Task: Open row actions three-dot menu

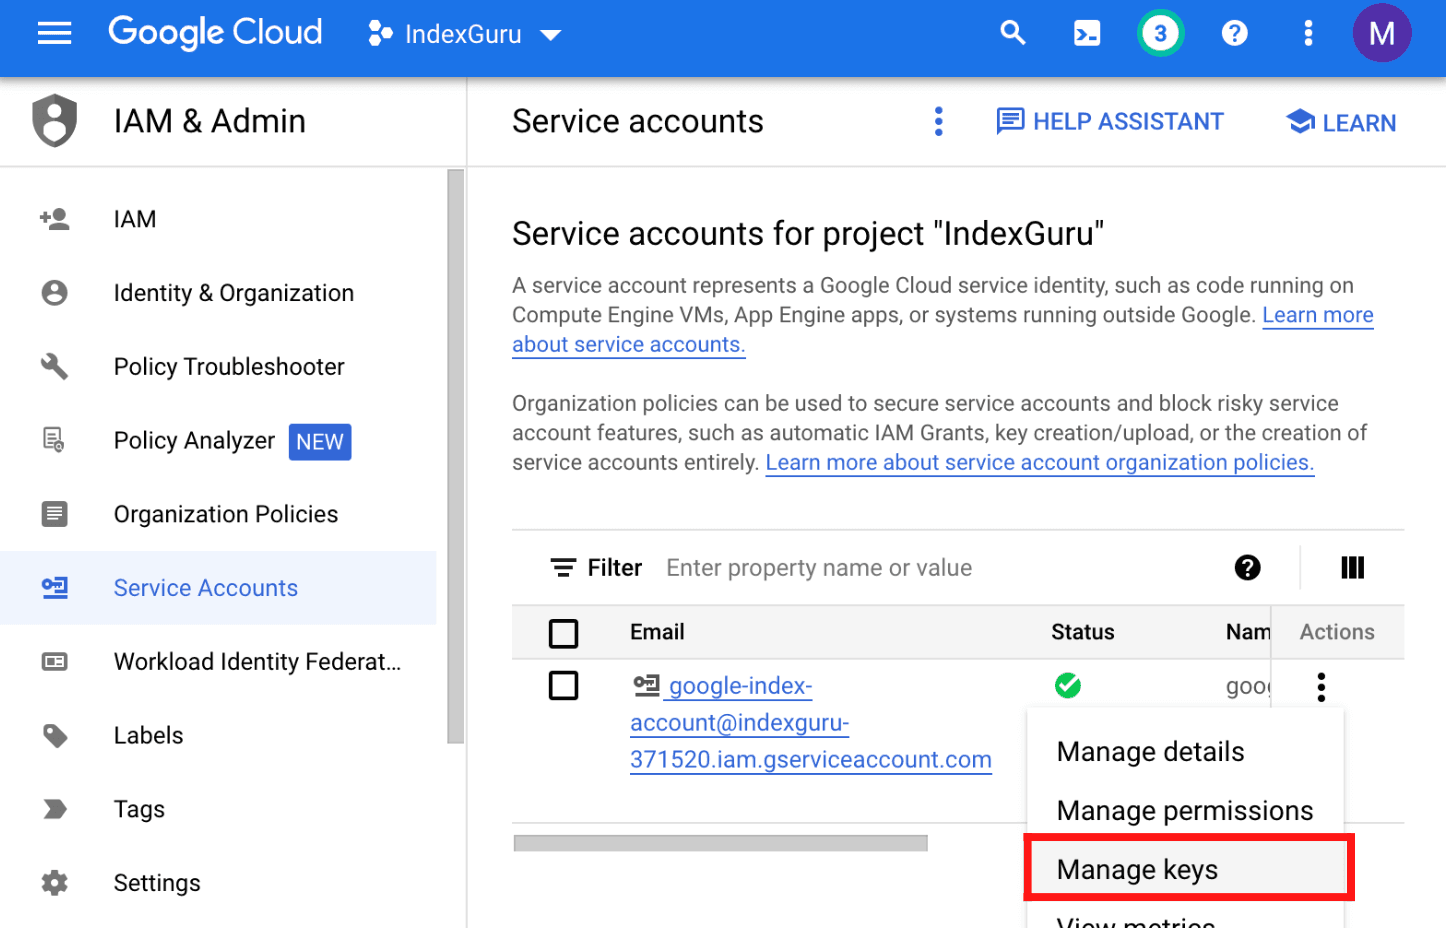Action: coord(1321,687)
